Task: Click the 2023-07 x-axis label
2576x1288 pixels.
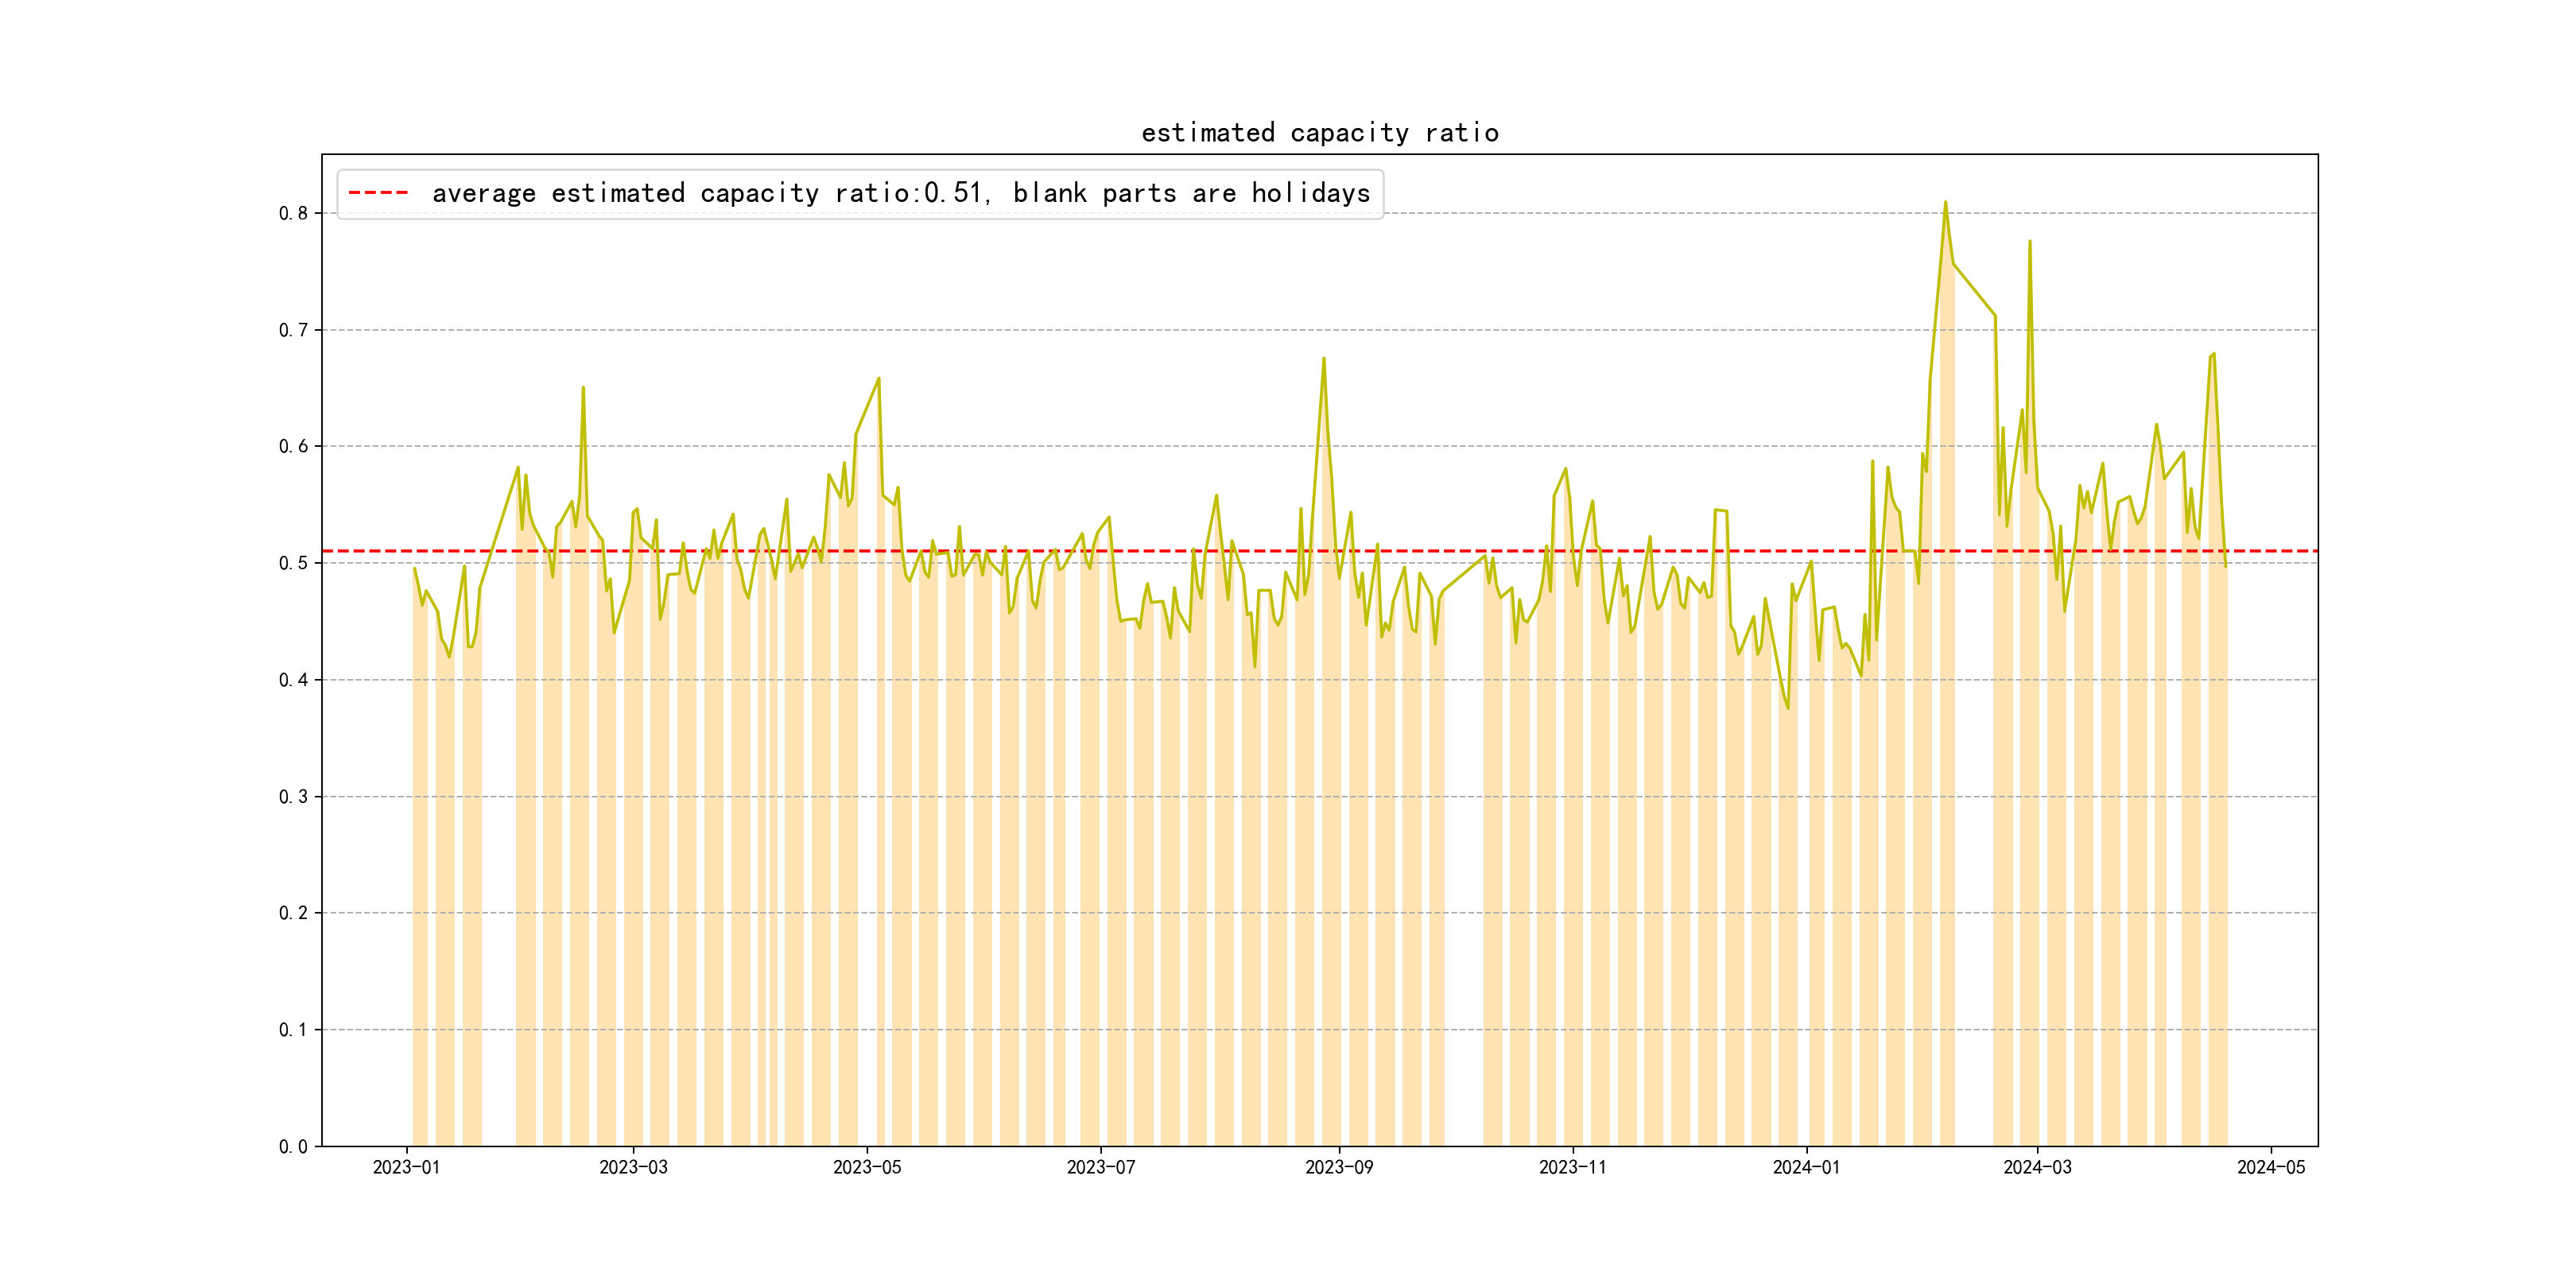Action: pos(1100,1167)
